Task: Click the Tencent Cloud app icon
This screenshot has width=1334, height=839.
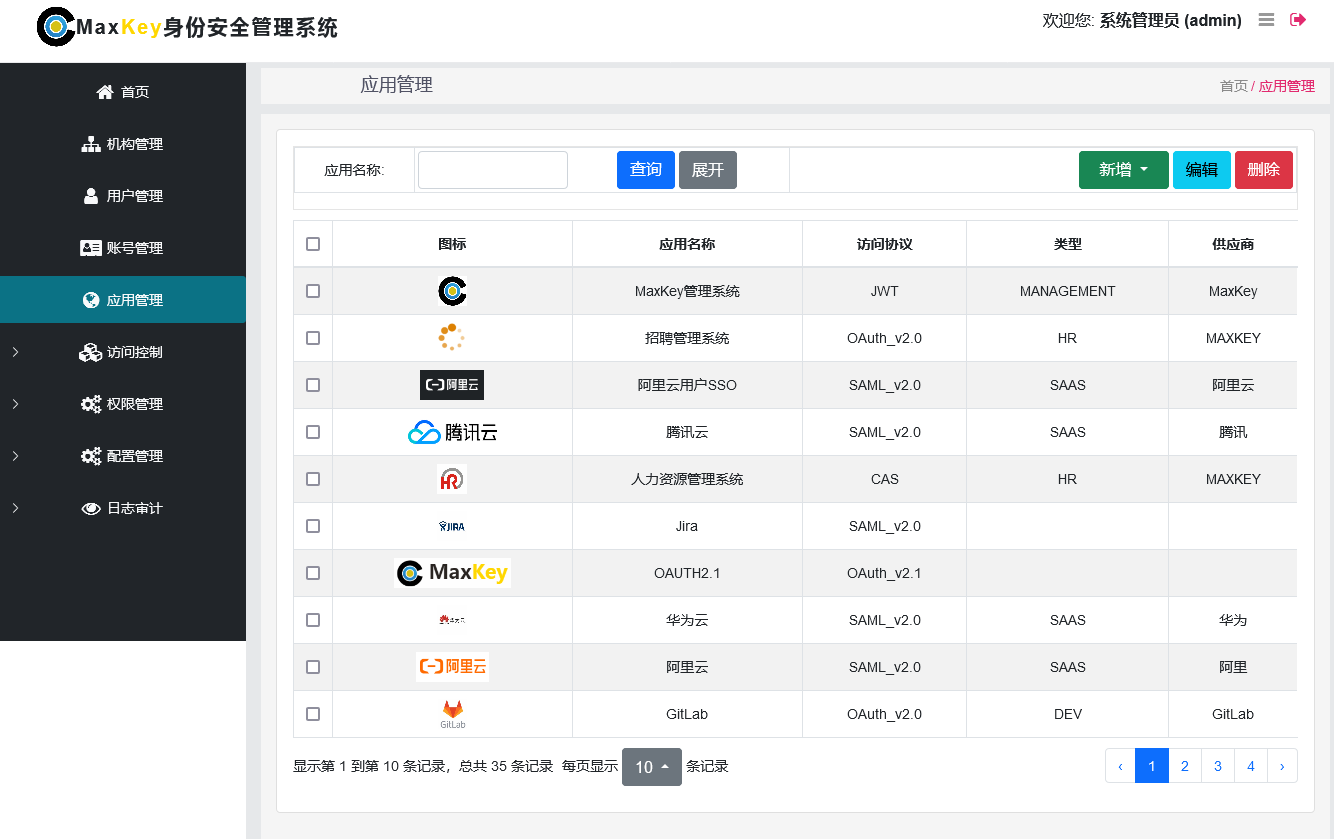Action: (x=452, y=432)
